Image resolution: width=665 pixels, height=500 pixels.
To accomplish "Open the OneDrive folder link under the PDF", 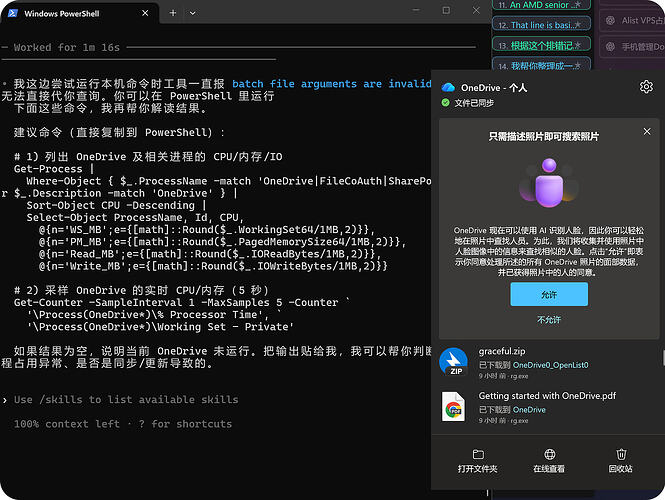I will 529,410.
